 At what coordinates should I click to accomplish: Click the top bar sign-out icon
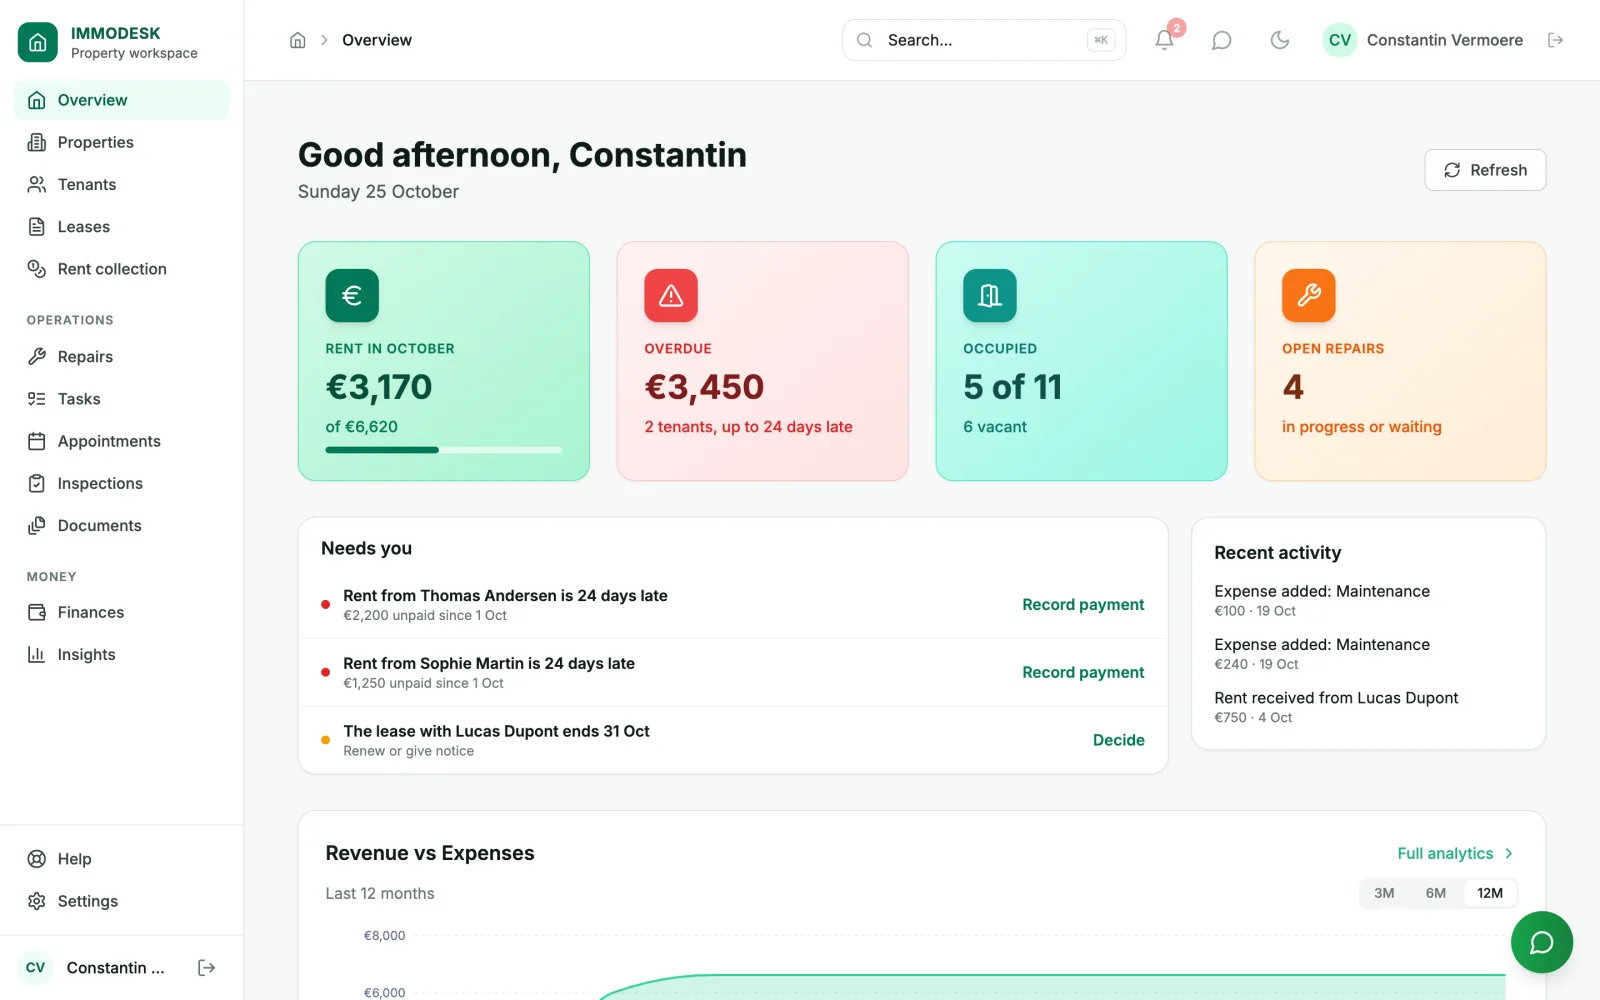1555,40
